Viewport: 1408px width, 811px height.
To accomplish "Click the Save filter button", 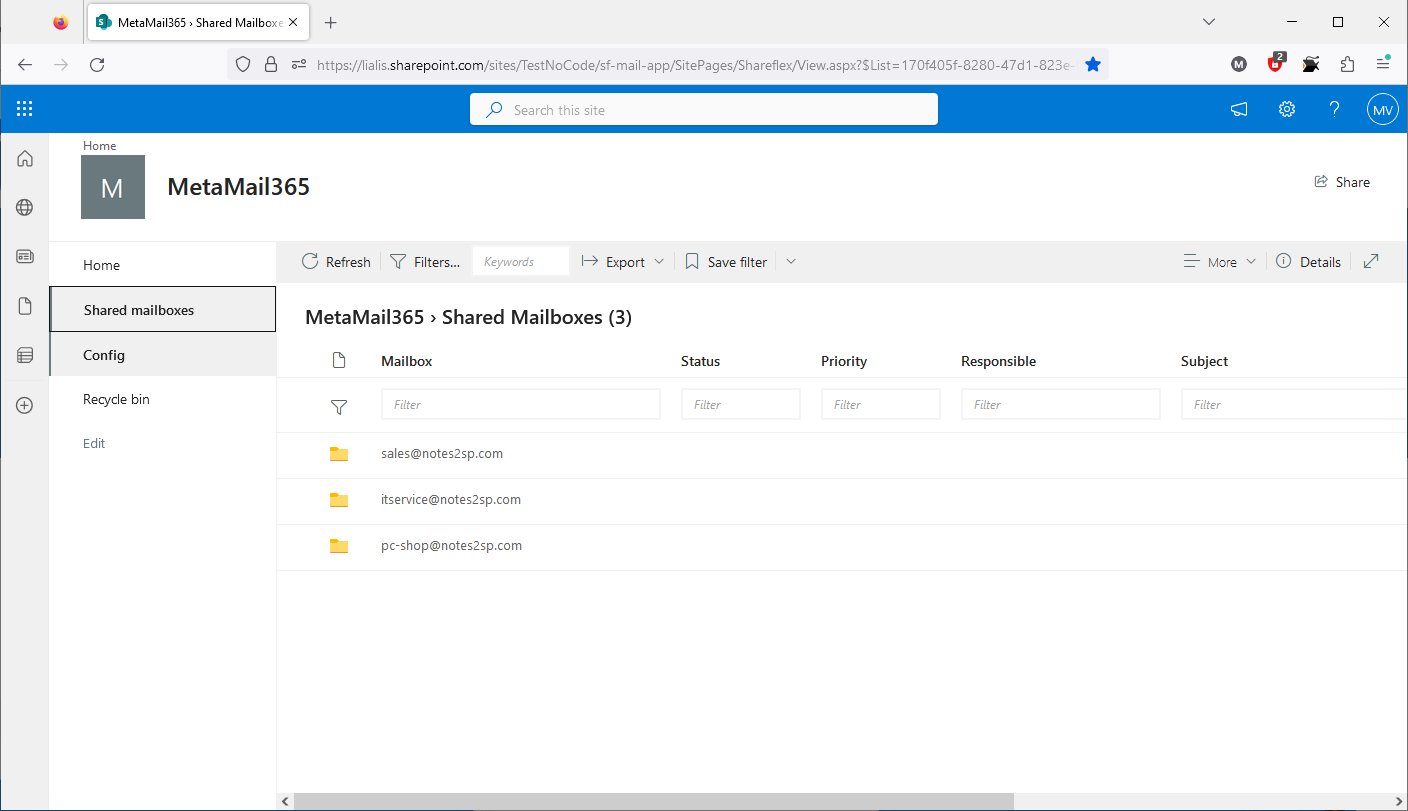I will click(727, 262).
